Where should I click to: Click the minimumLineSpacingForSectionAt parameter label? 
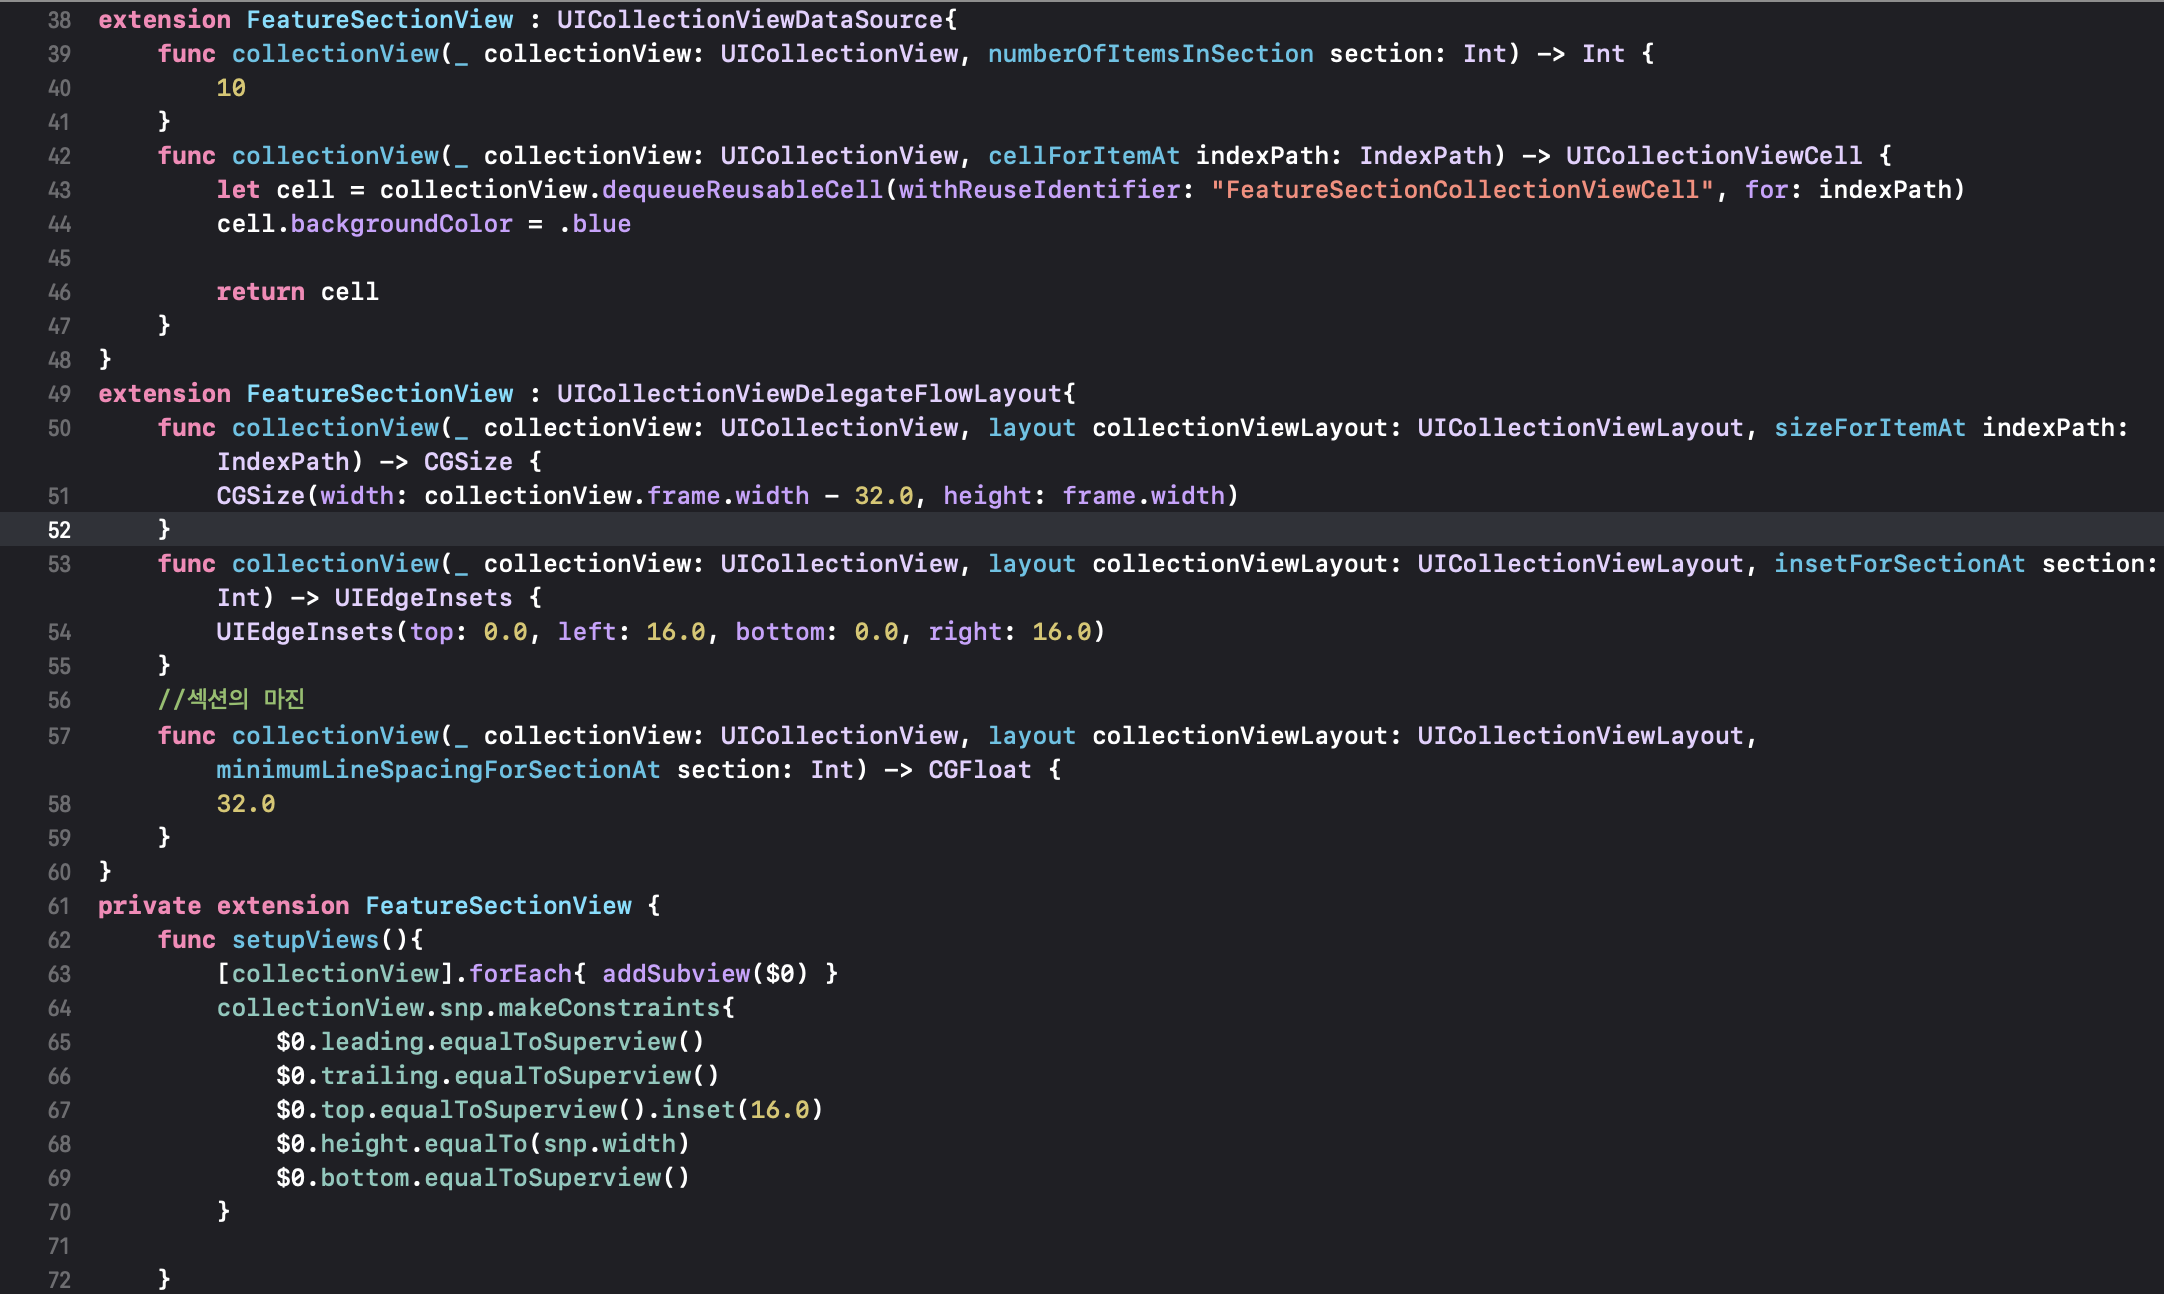tap(438, 770)
